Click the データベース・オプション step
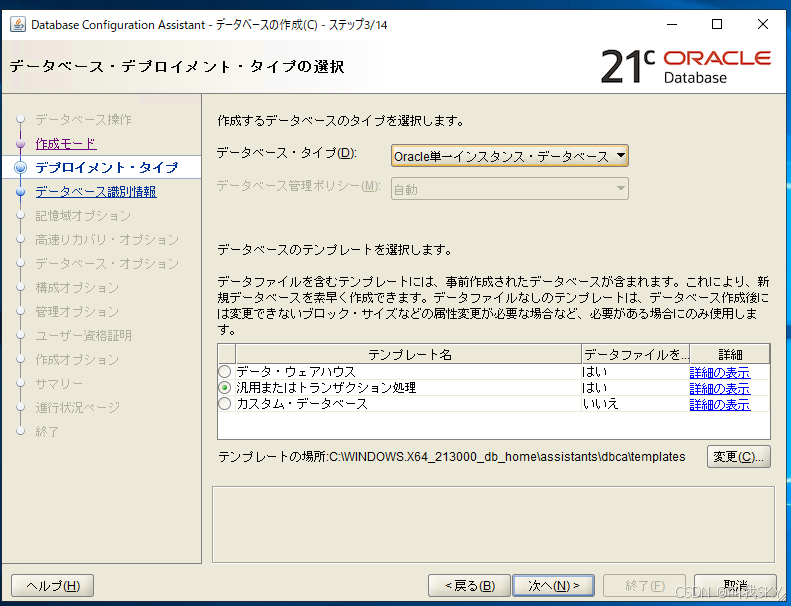791x606 pixels. click(x=107, y=264)
